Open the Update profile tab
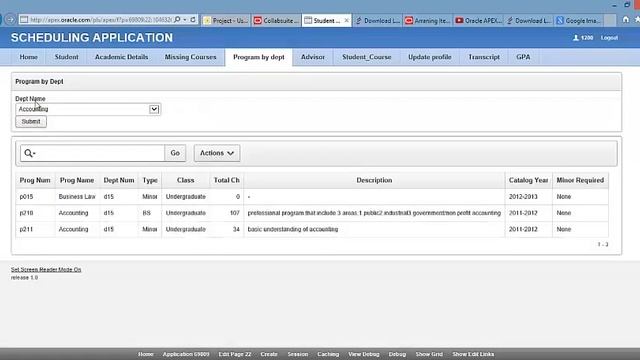This screenshot has height=360, width=640. (x=430, y=57)
